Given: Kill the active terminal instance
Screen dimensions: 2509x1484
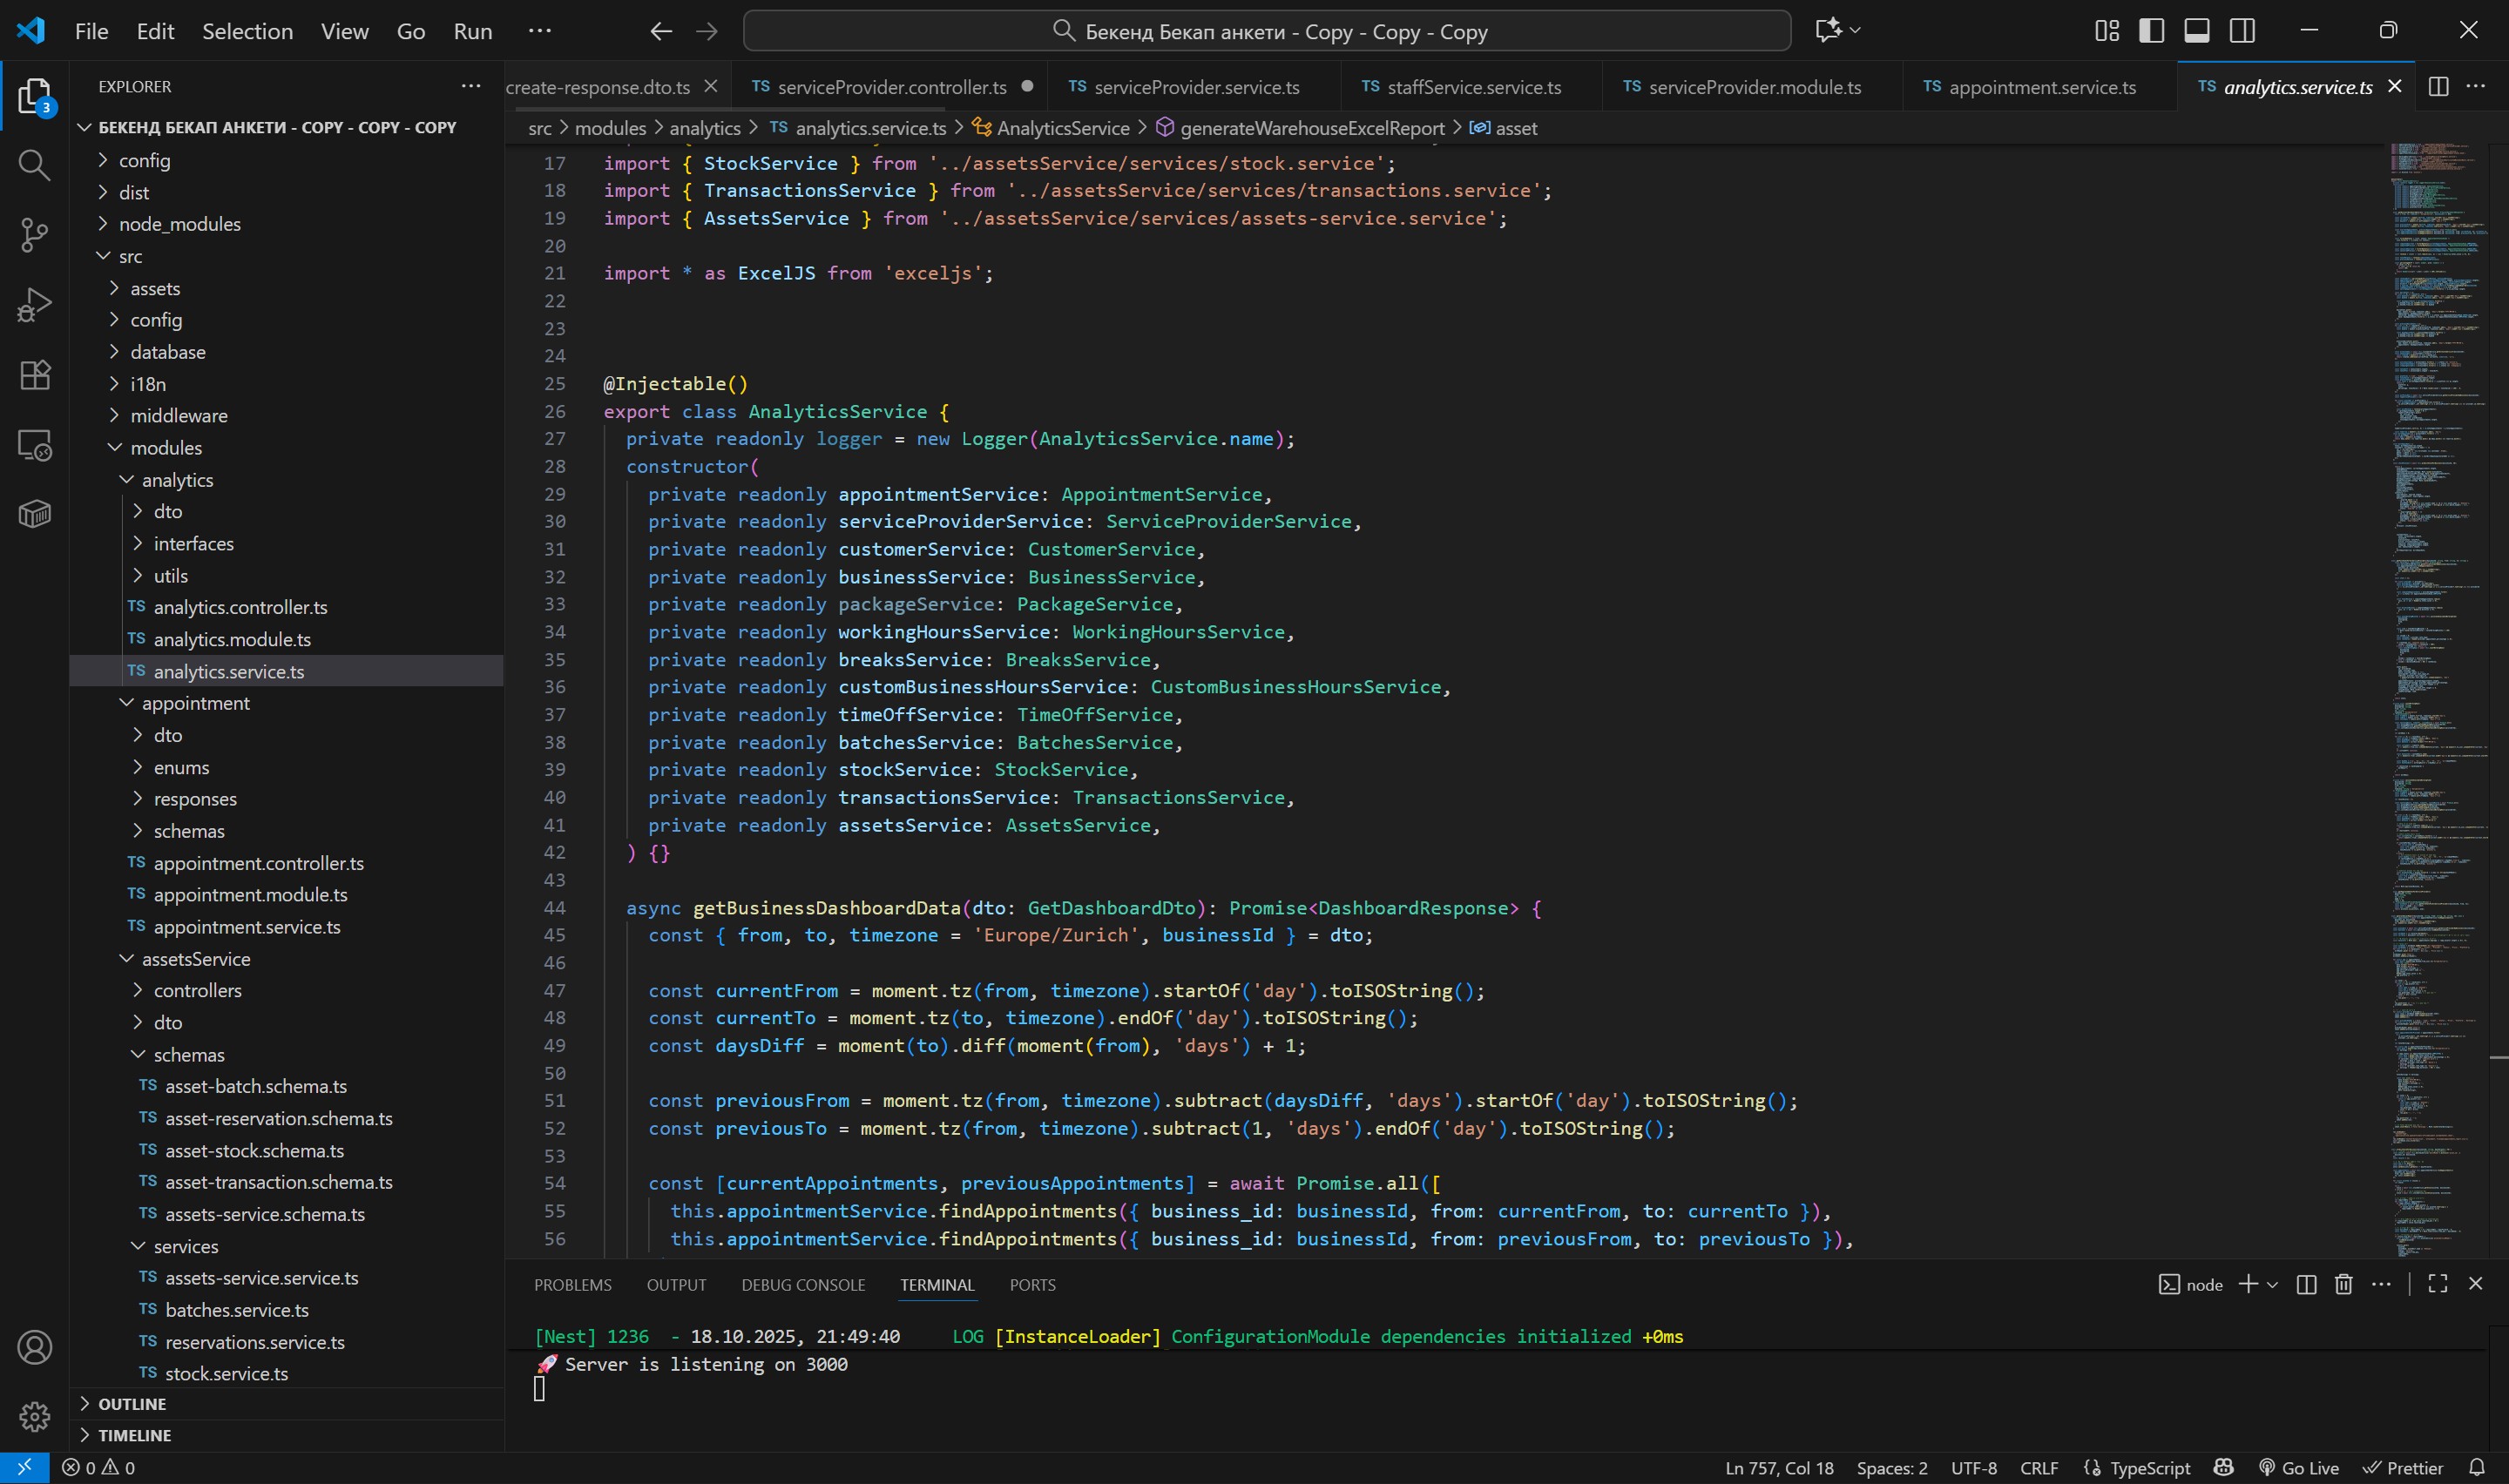Looking at the screenshot, I should point(2343,1284).
